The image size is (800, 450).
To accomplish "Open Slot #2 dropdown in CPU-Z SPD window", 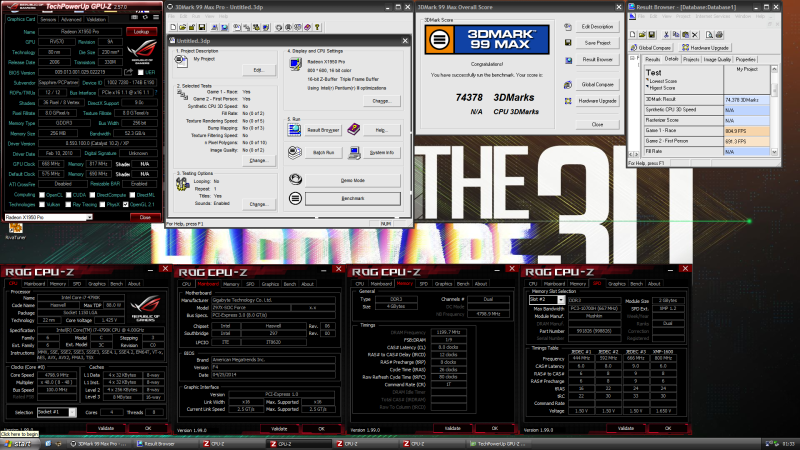I will pos(561,300).
